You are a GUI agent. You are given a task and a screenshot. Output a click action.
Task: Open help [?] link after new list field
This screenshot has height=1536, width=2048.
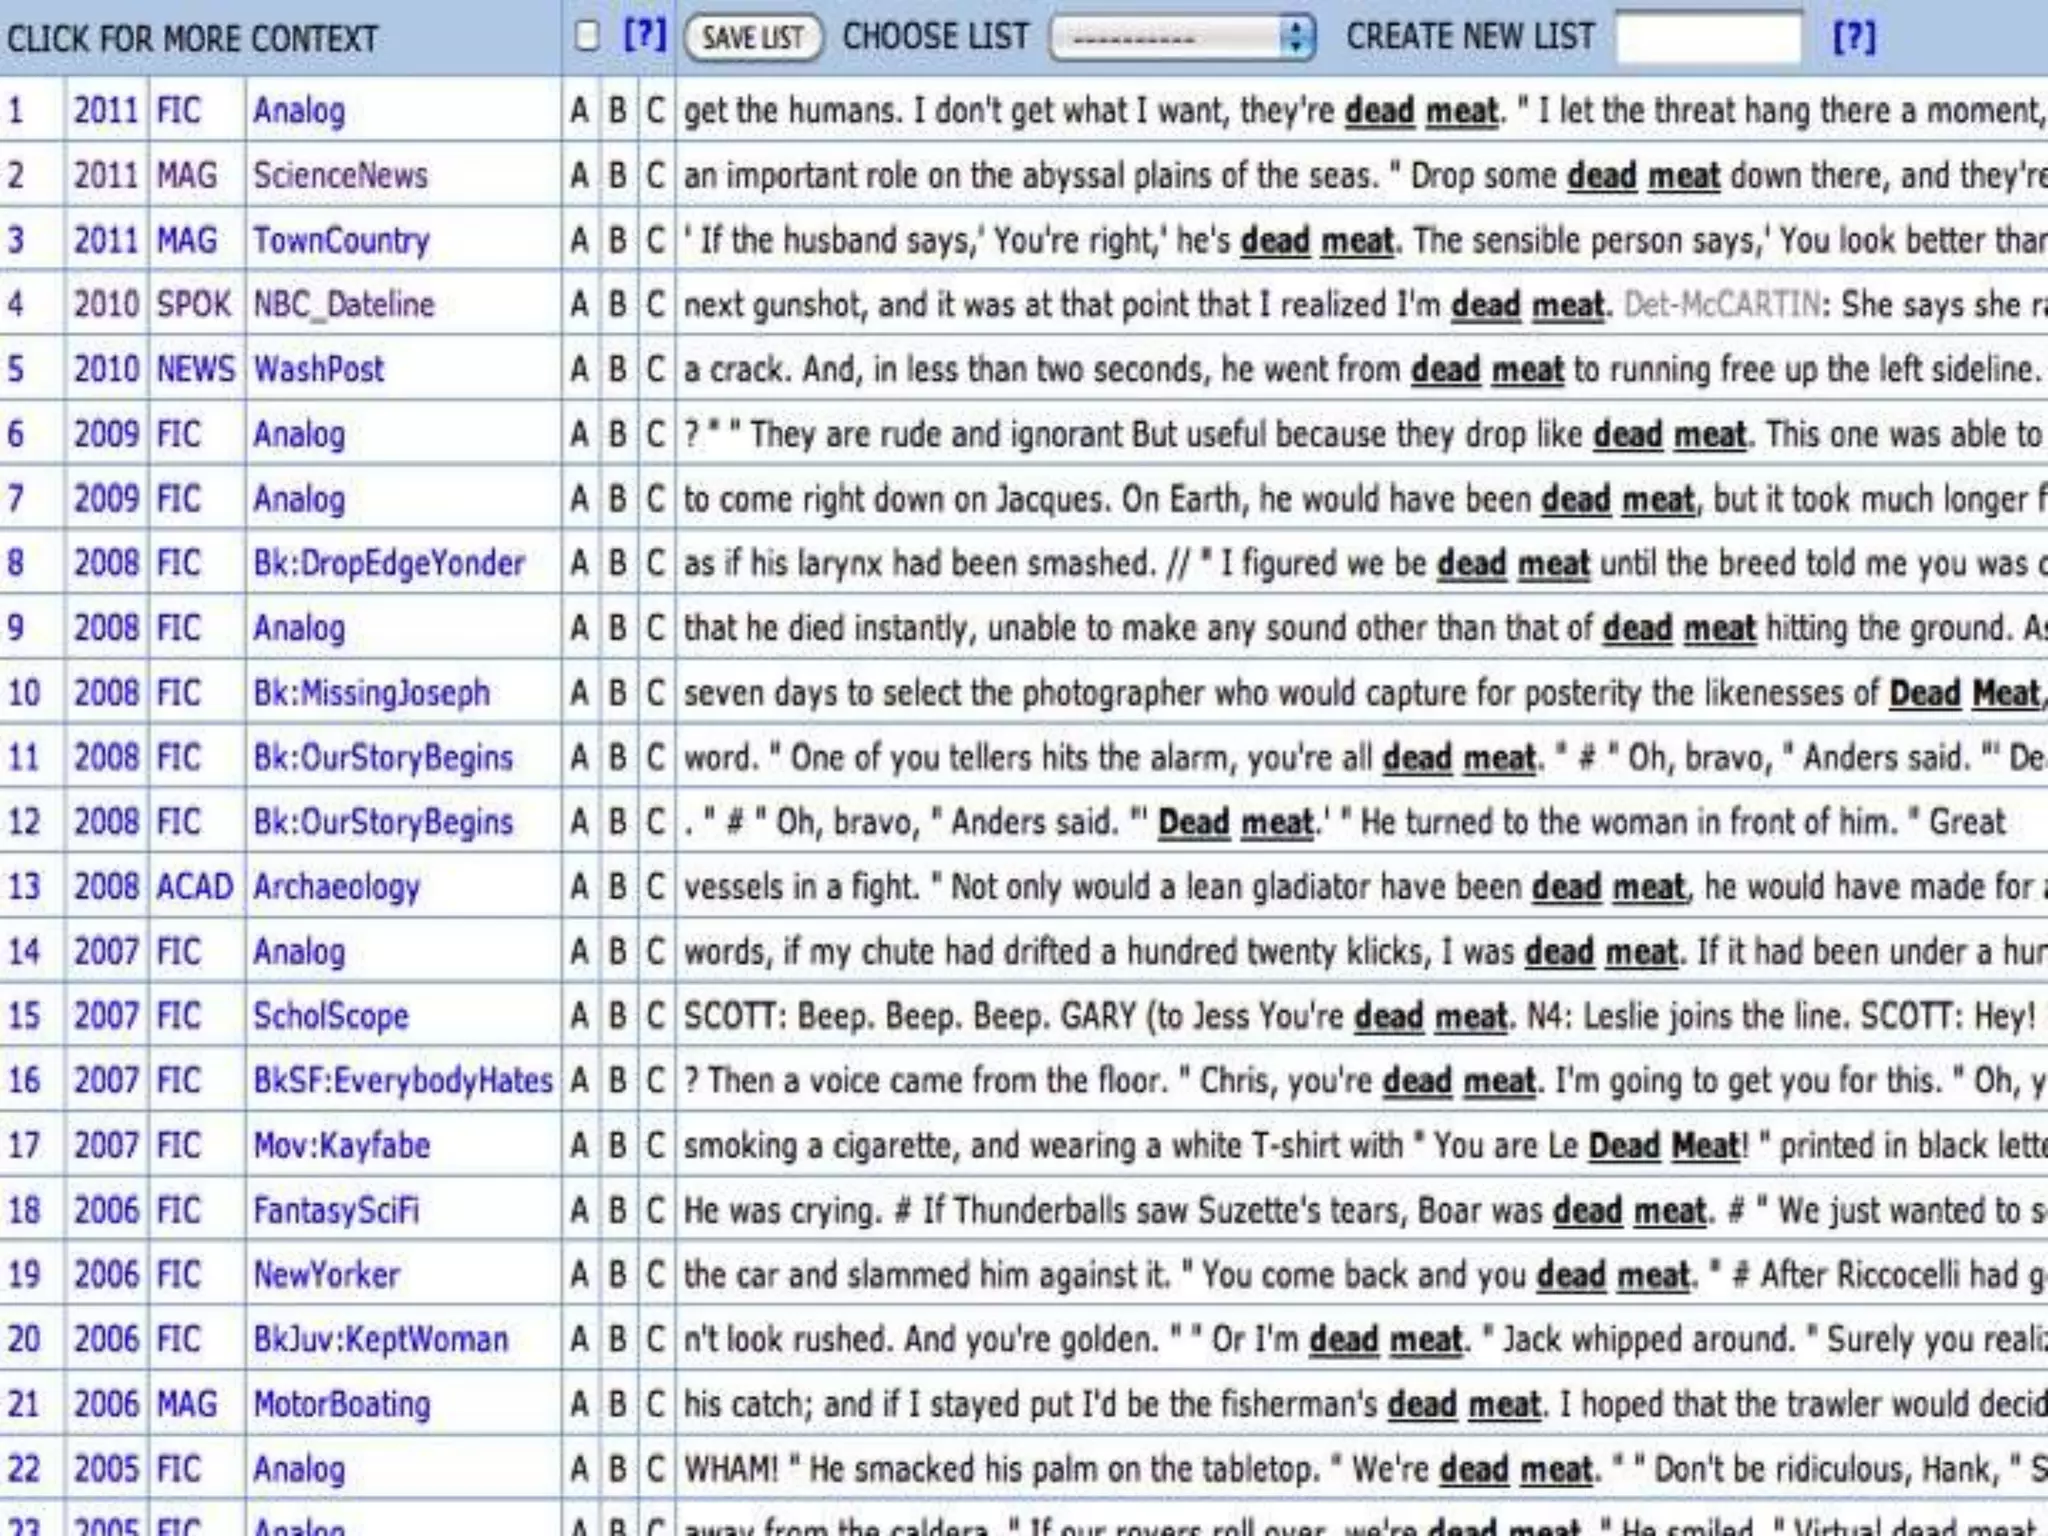click(x=1854, y=37)
